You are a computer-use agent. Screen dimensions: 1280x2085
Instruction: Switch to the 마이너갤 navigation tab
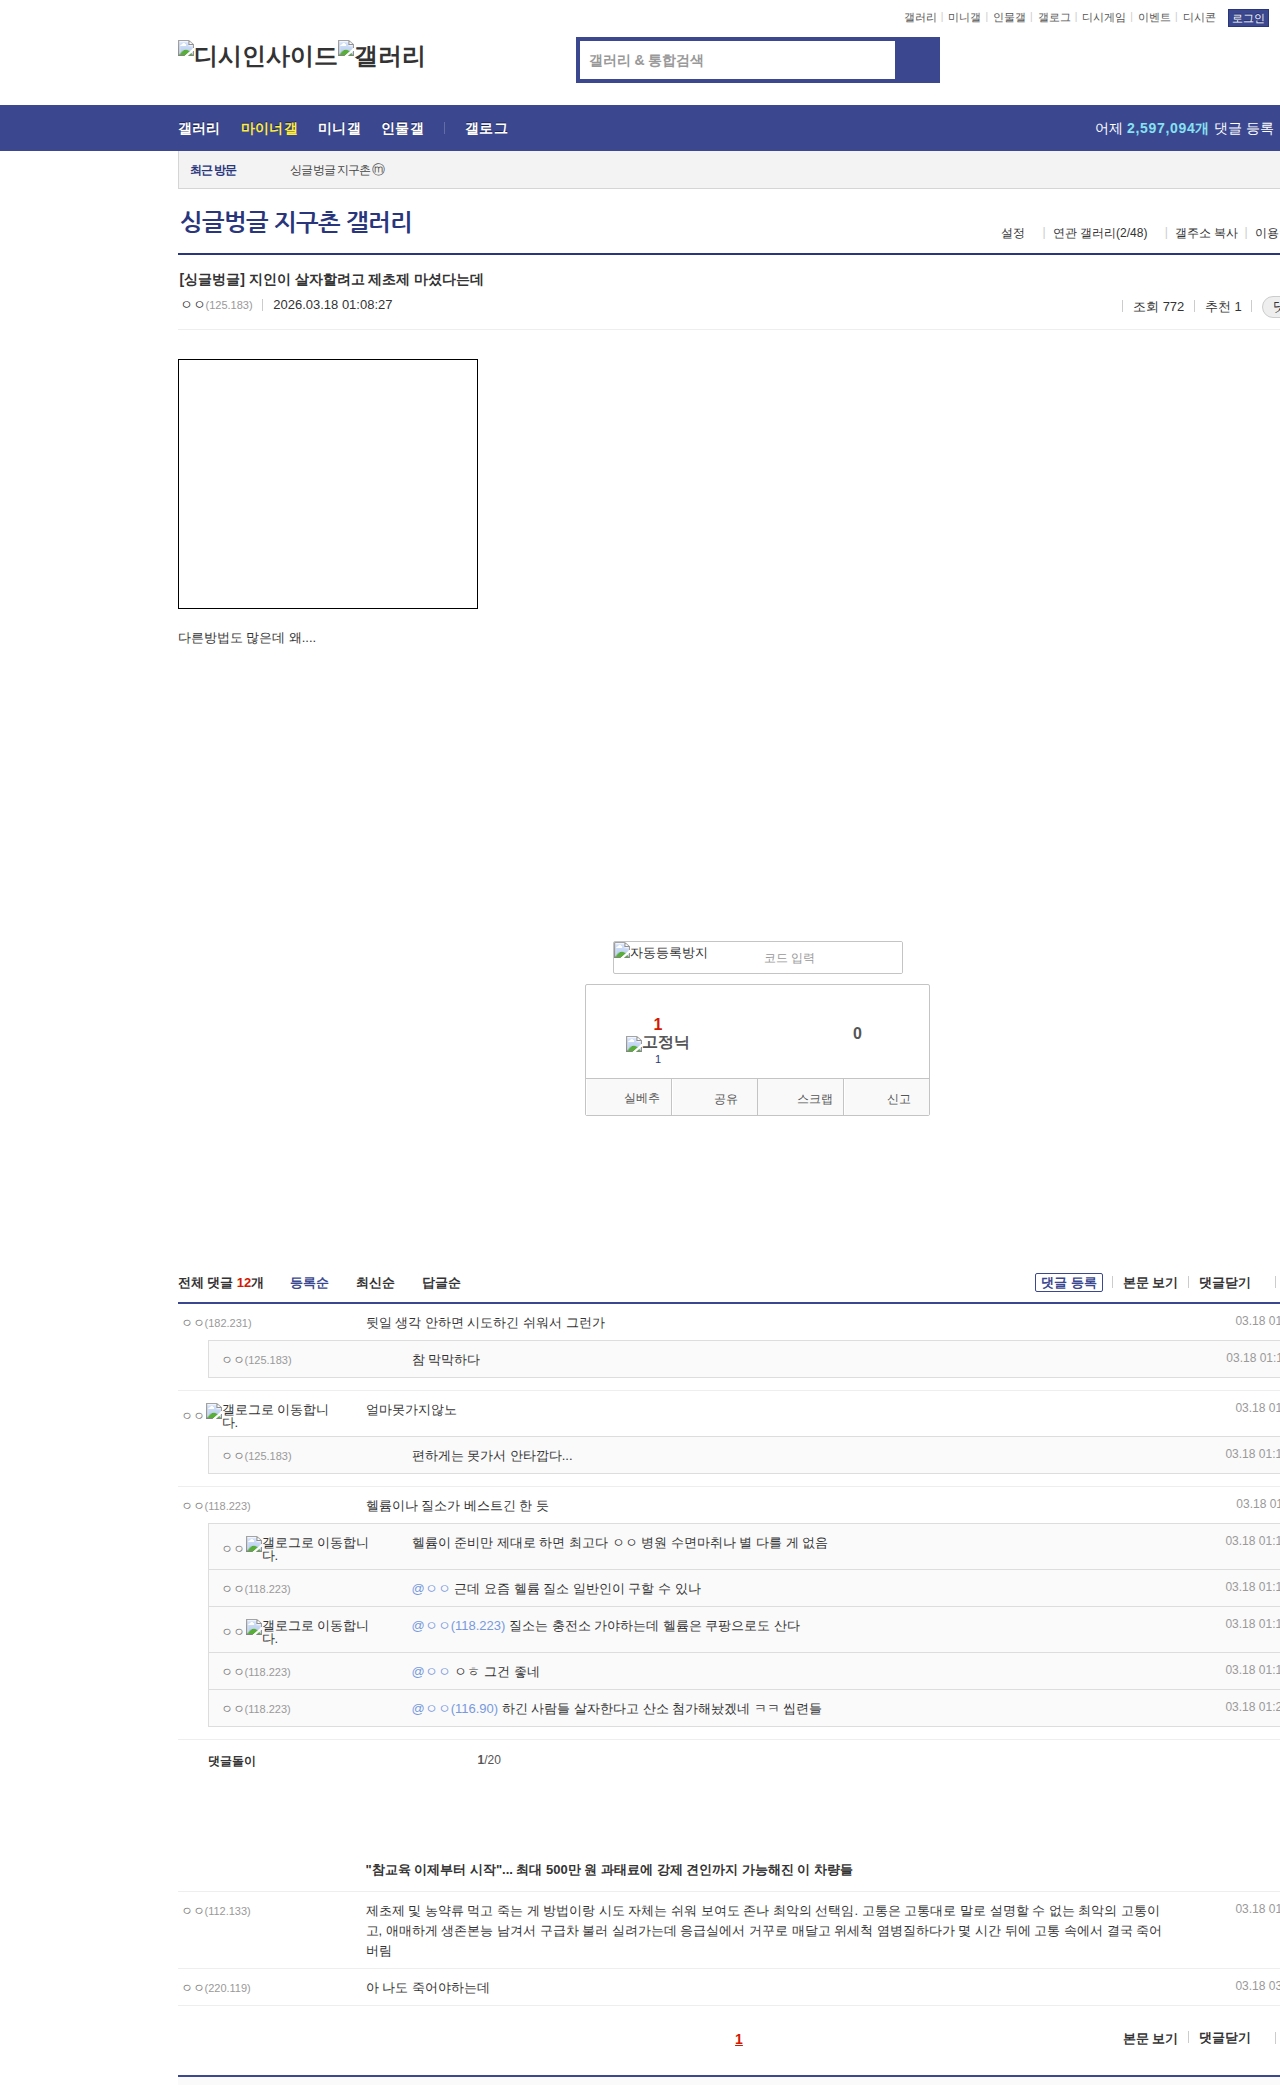point(269,129)
